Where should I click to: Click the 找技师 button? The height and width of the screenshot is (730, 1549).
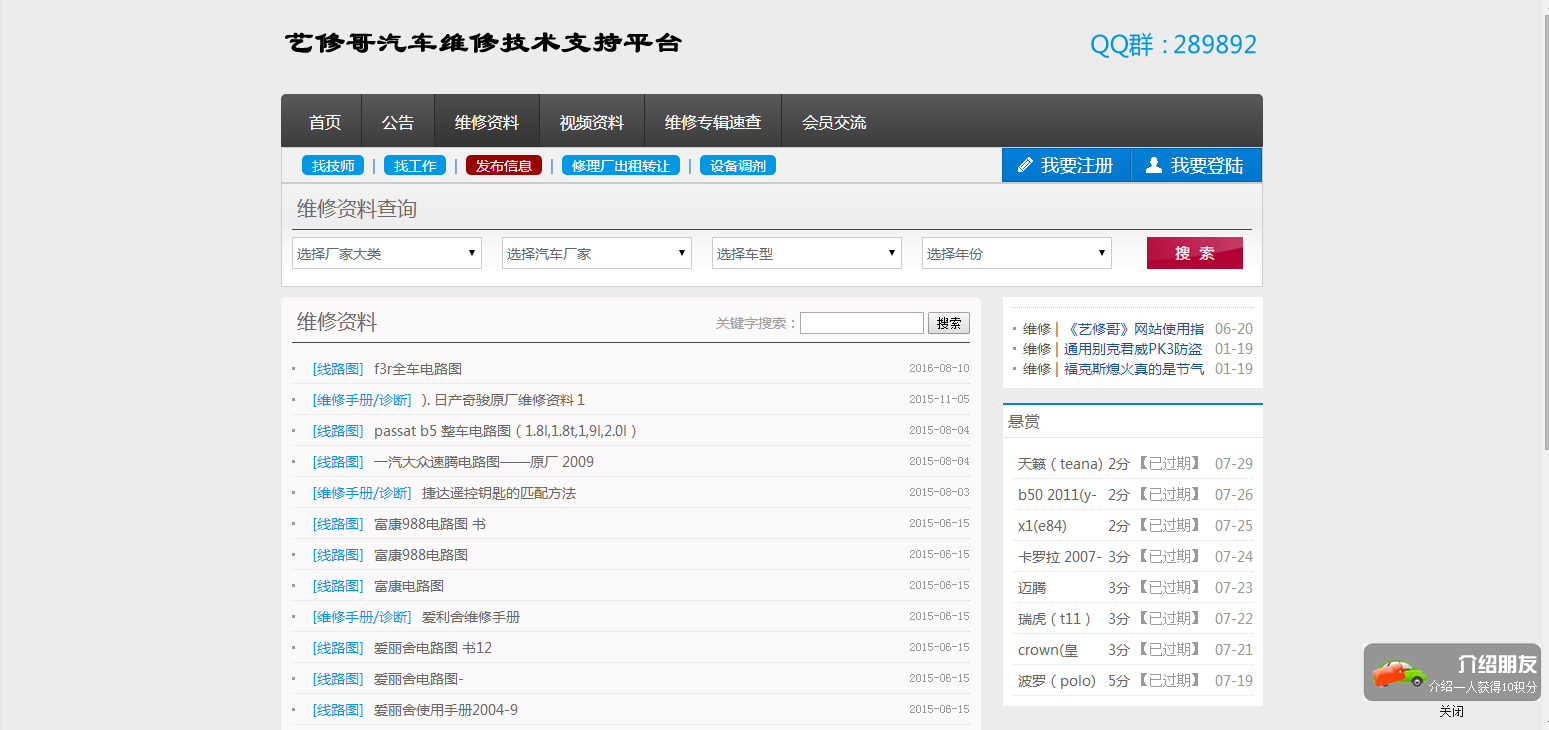click(333, 166)
